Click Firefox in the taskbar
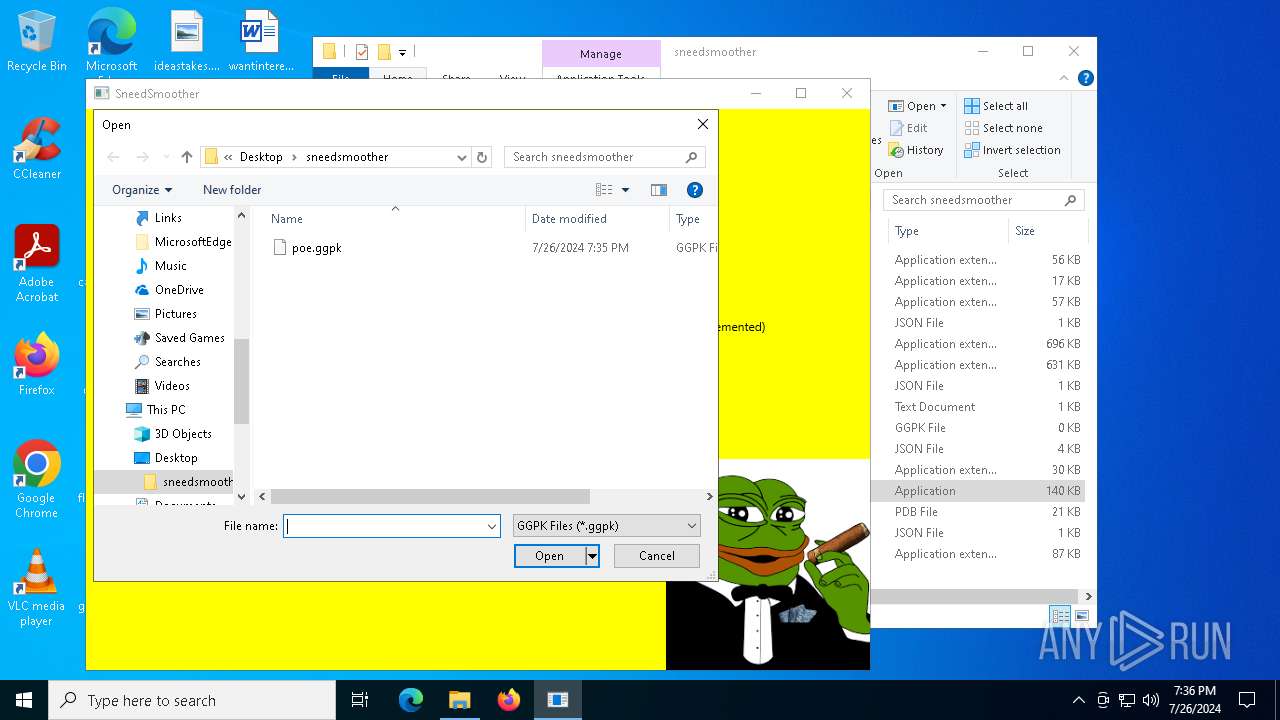Viewport: 1280px width, 720px height. pos(509,700)
